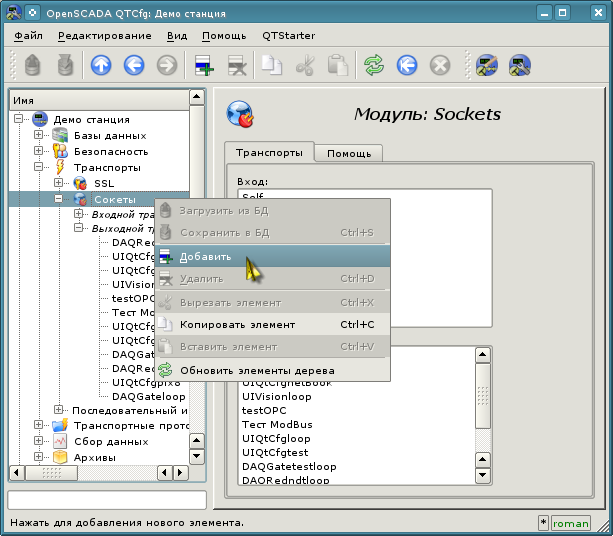
Task: Click the up-arrow navigation toolbar icon
Action: pos(101,66)
